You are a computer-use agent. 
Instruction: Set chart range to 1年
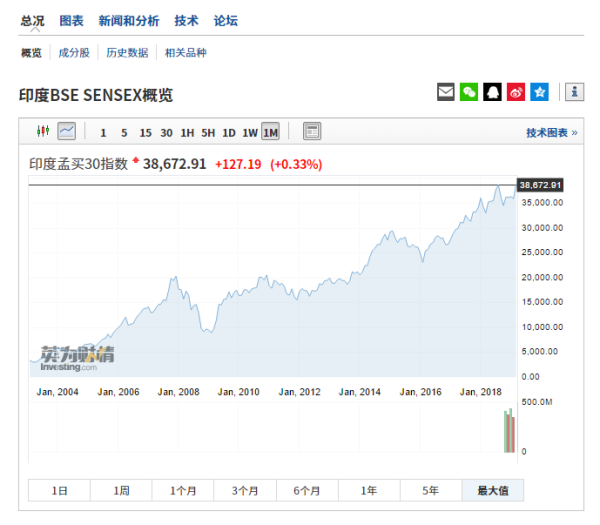tap(369, 490)
